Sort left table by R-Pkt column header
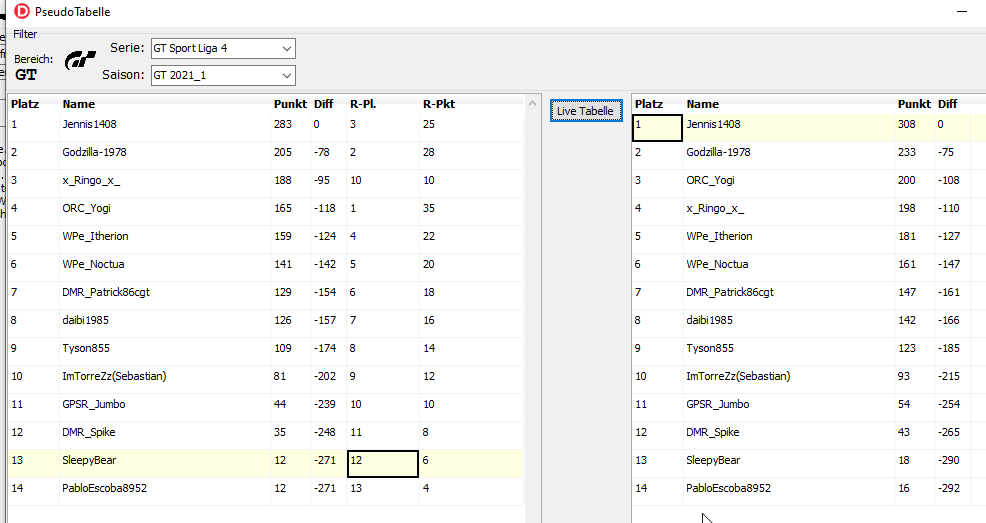Image resolution: width=986 pixels, height=523 pixels. [x=440, y=103]
